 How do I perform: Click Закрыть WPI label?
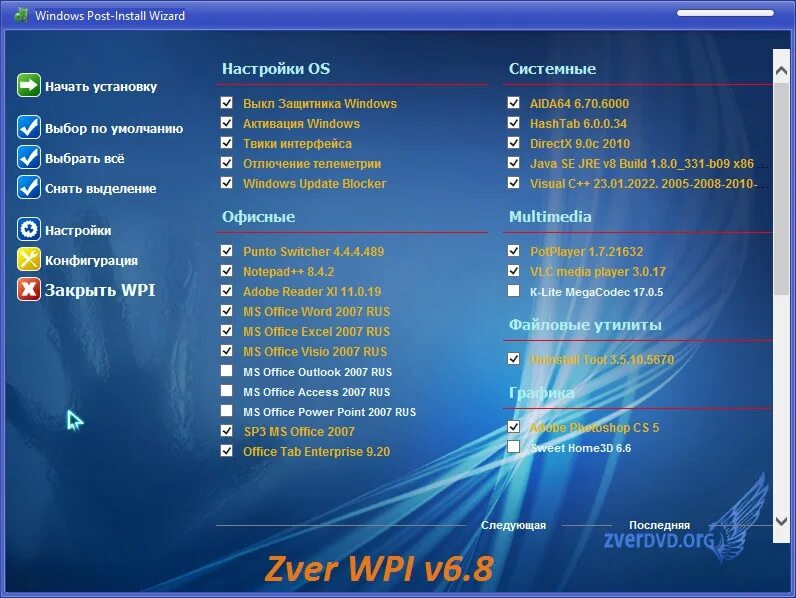(x=100, y=290)
